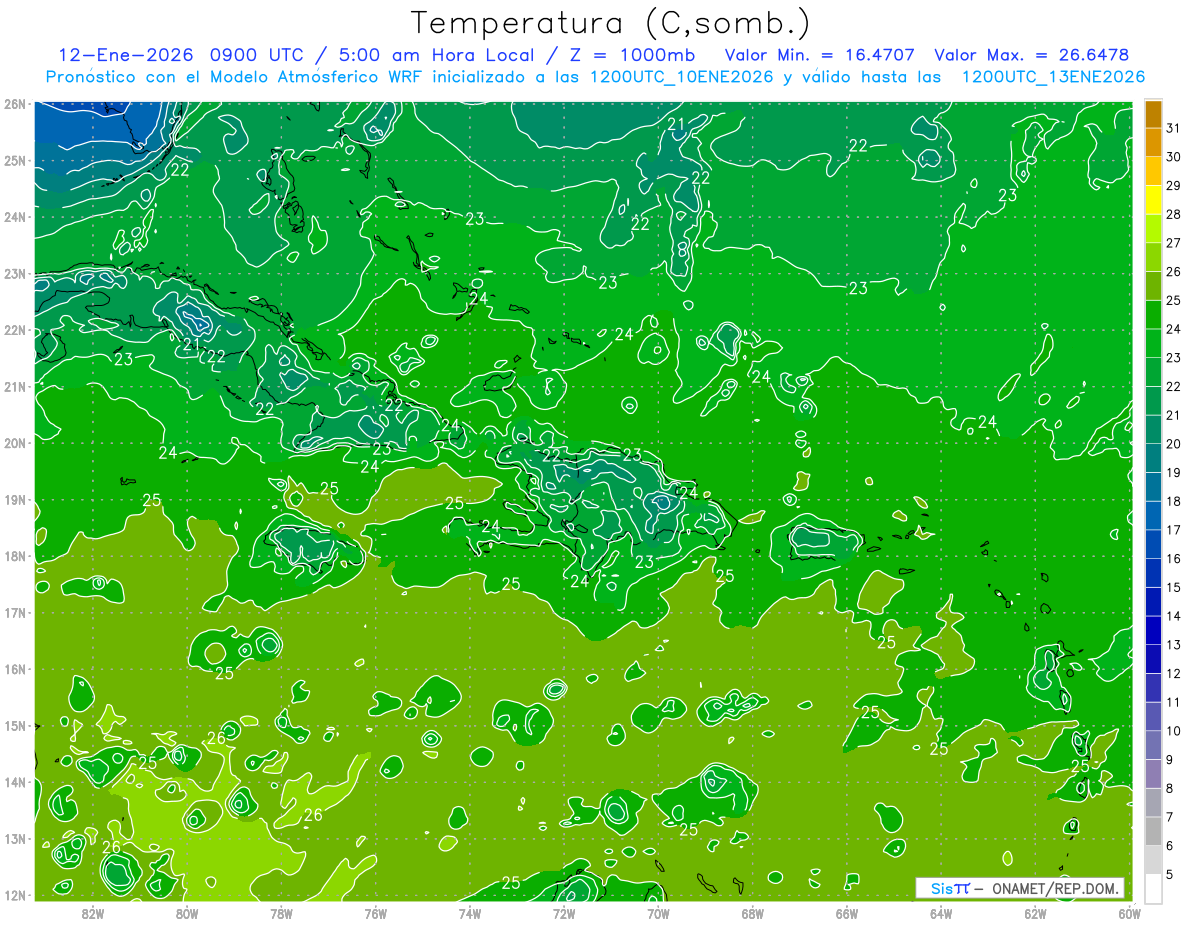The height and width of the screenshot is (927, 1200).
Task: Click the "1200UTC_13ENE2026" valid-until time
Action: [1053, 77]
